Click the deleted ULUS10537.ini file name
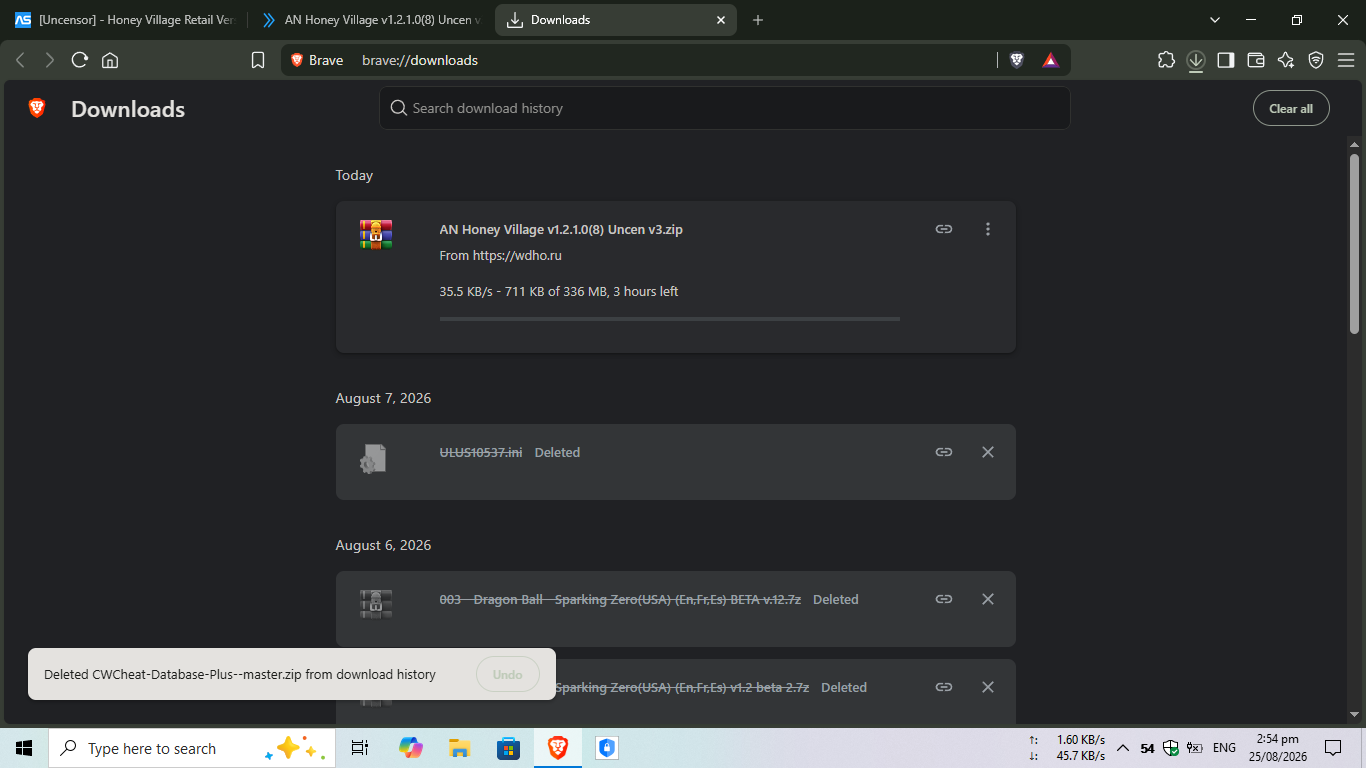The width and height of the screenshot is (1366, 768). point(481,452)
